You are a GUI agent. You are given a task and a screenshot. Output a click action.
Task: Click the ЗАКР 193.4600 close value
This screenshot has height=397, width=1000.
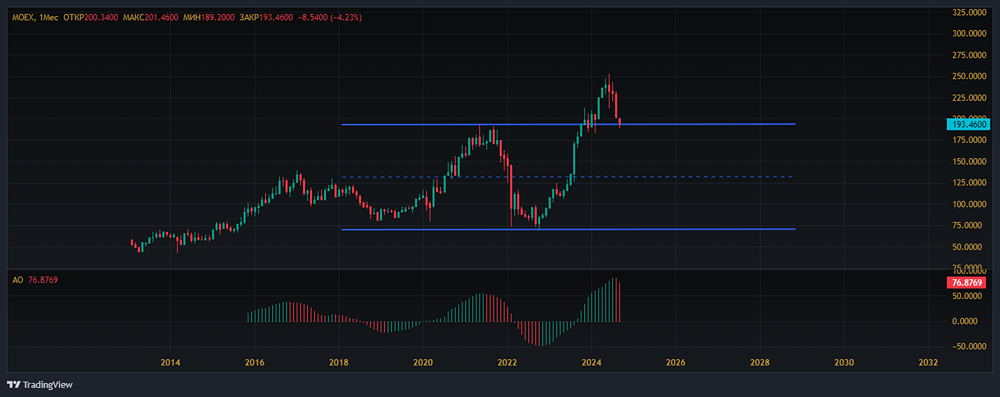click(266, 18)
